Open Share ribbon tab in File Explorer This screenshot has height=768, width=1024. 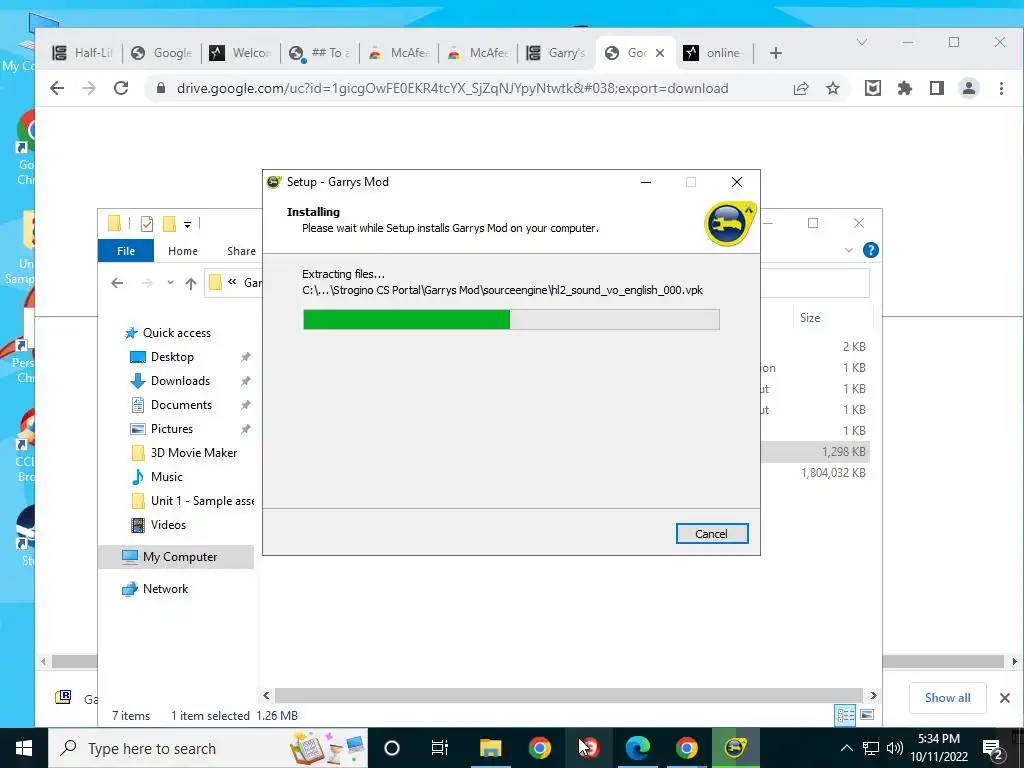(x=241, y=251)
